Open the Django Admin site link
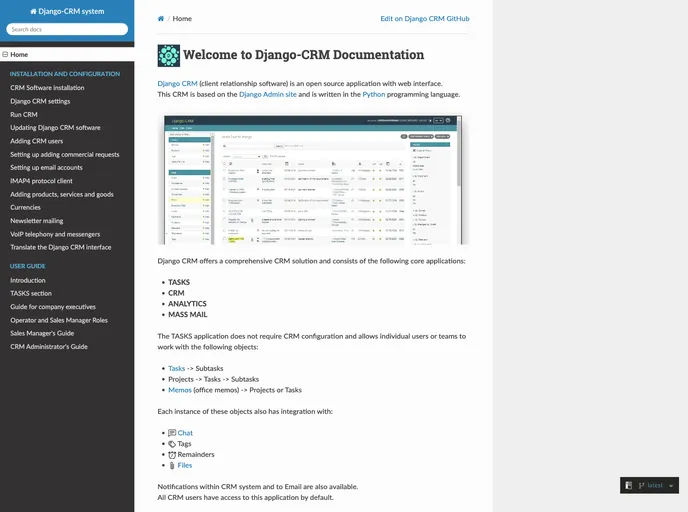688x512 pixels. click(x=267, y=94)
